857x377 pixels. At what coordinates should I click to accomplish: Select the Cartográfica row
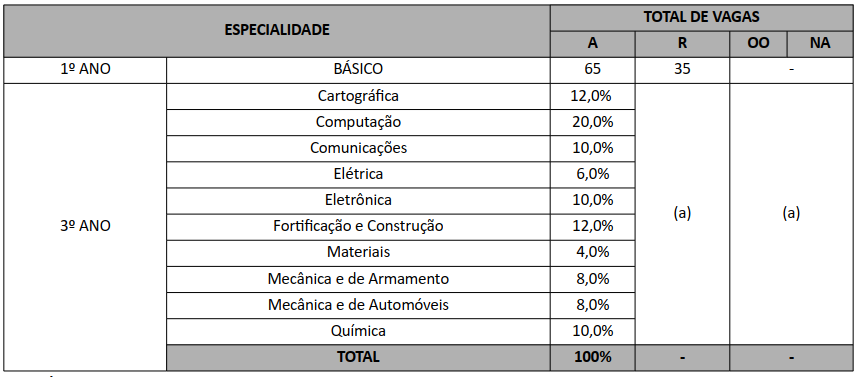pyautogui.click(x=401, y=96)
